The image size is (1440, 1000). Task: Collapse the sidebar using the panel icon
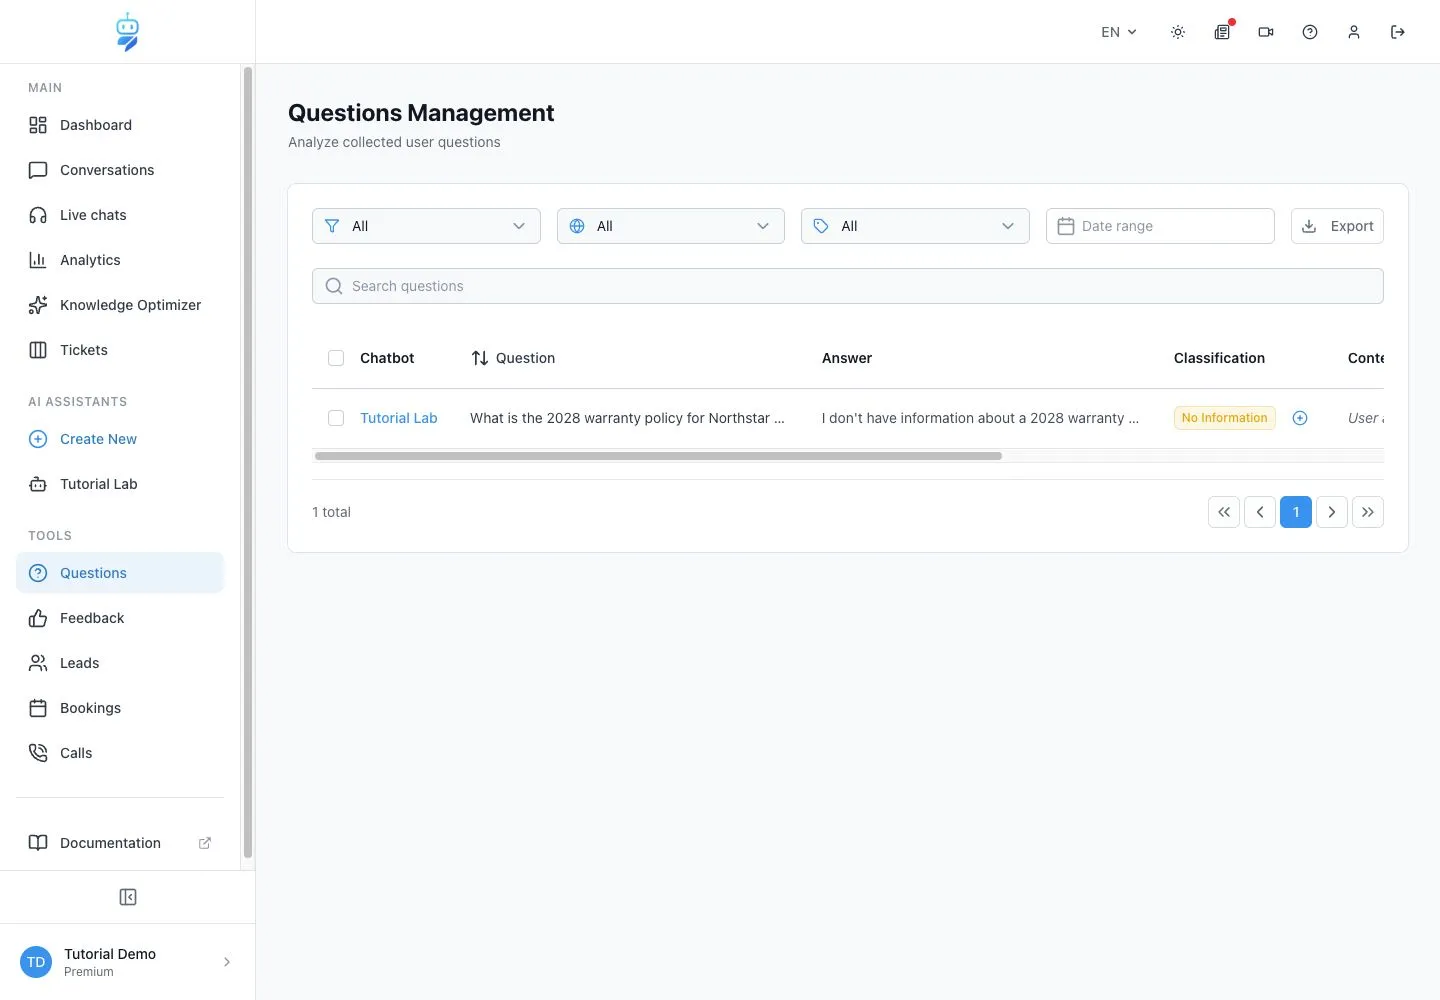(128, 897)
